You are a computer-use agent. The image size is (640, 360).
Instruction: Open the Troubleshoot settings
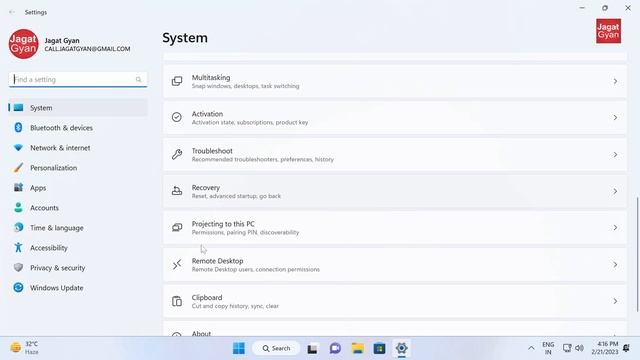click(395, 155)
